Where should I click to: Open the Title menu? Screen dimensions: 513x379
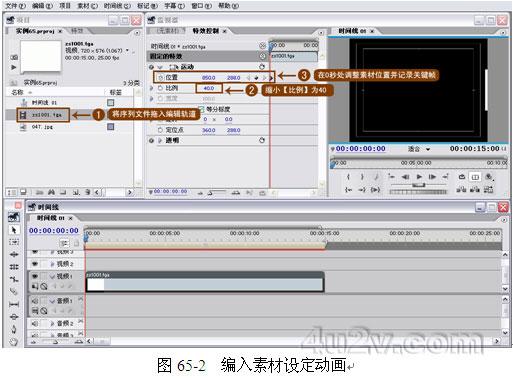pyautogui.click(x=175, y=6)
